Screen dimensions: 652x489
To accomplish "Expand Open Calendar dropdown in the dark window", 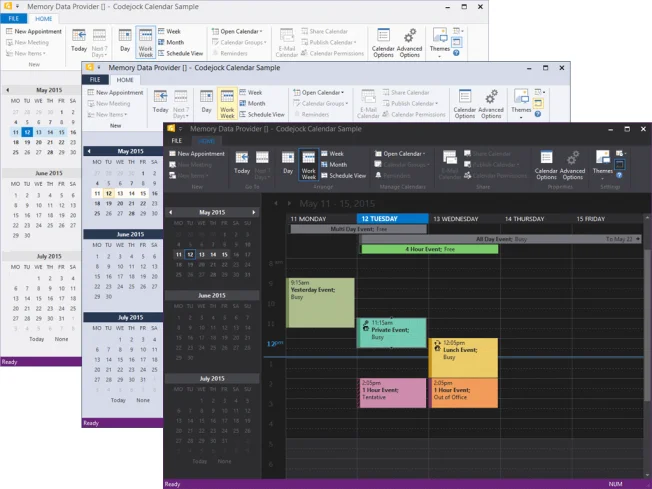I will click(402, 154).
